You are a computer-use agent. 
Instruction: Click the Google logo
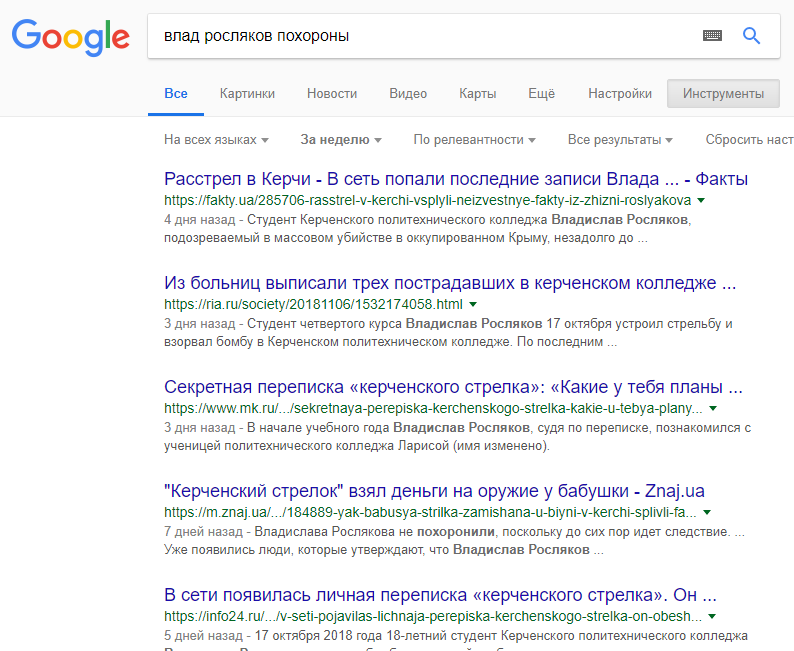[71, 37]
